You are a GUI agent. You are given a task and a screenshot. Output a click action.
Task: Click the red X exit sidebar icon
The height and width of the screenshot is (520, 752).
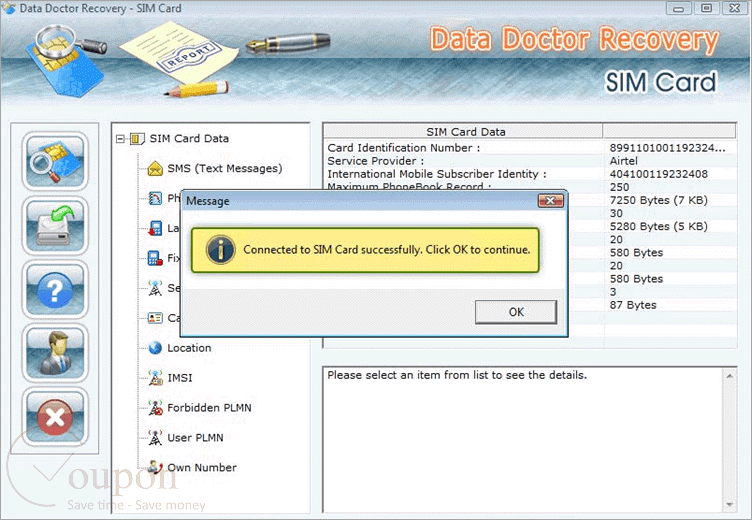point(55,417)
